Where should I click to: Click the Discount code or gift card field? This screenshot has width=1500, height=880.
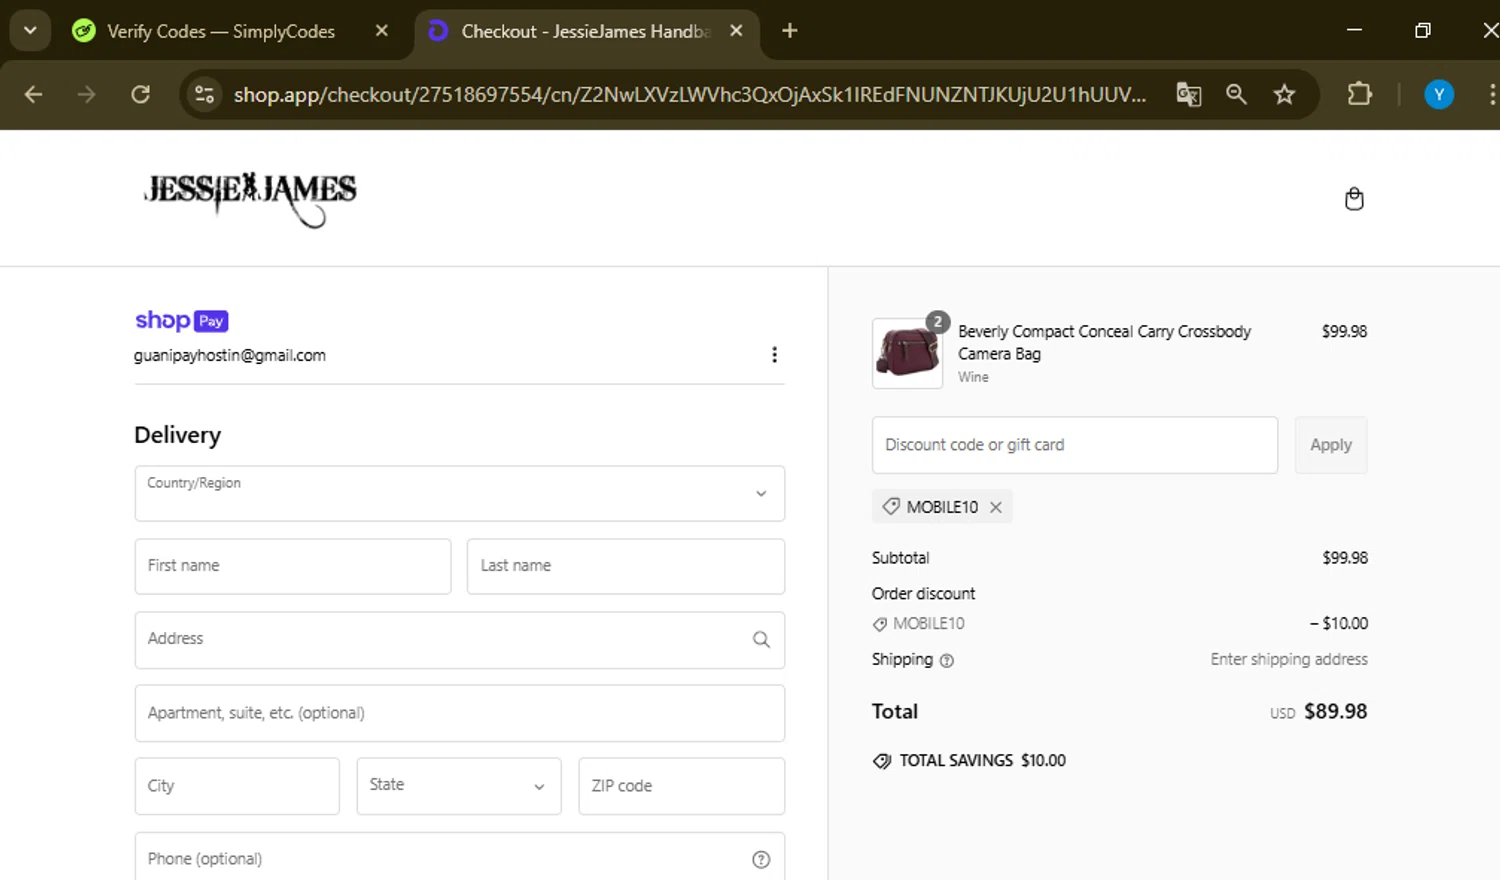click(x=1075, y=445)
